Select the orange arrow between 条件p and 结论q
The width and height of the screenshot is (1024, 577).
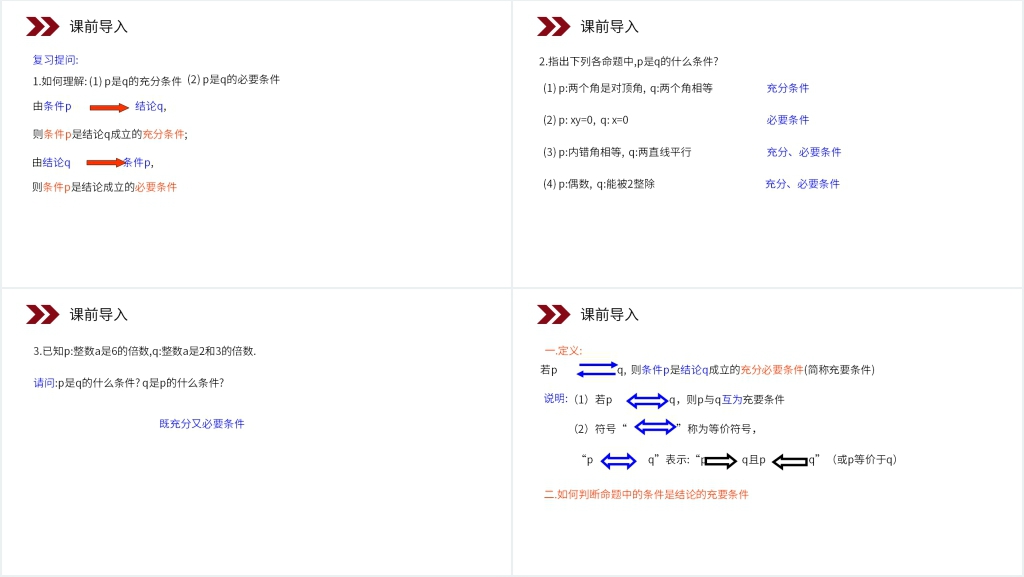click(107, 107)
